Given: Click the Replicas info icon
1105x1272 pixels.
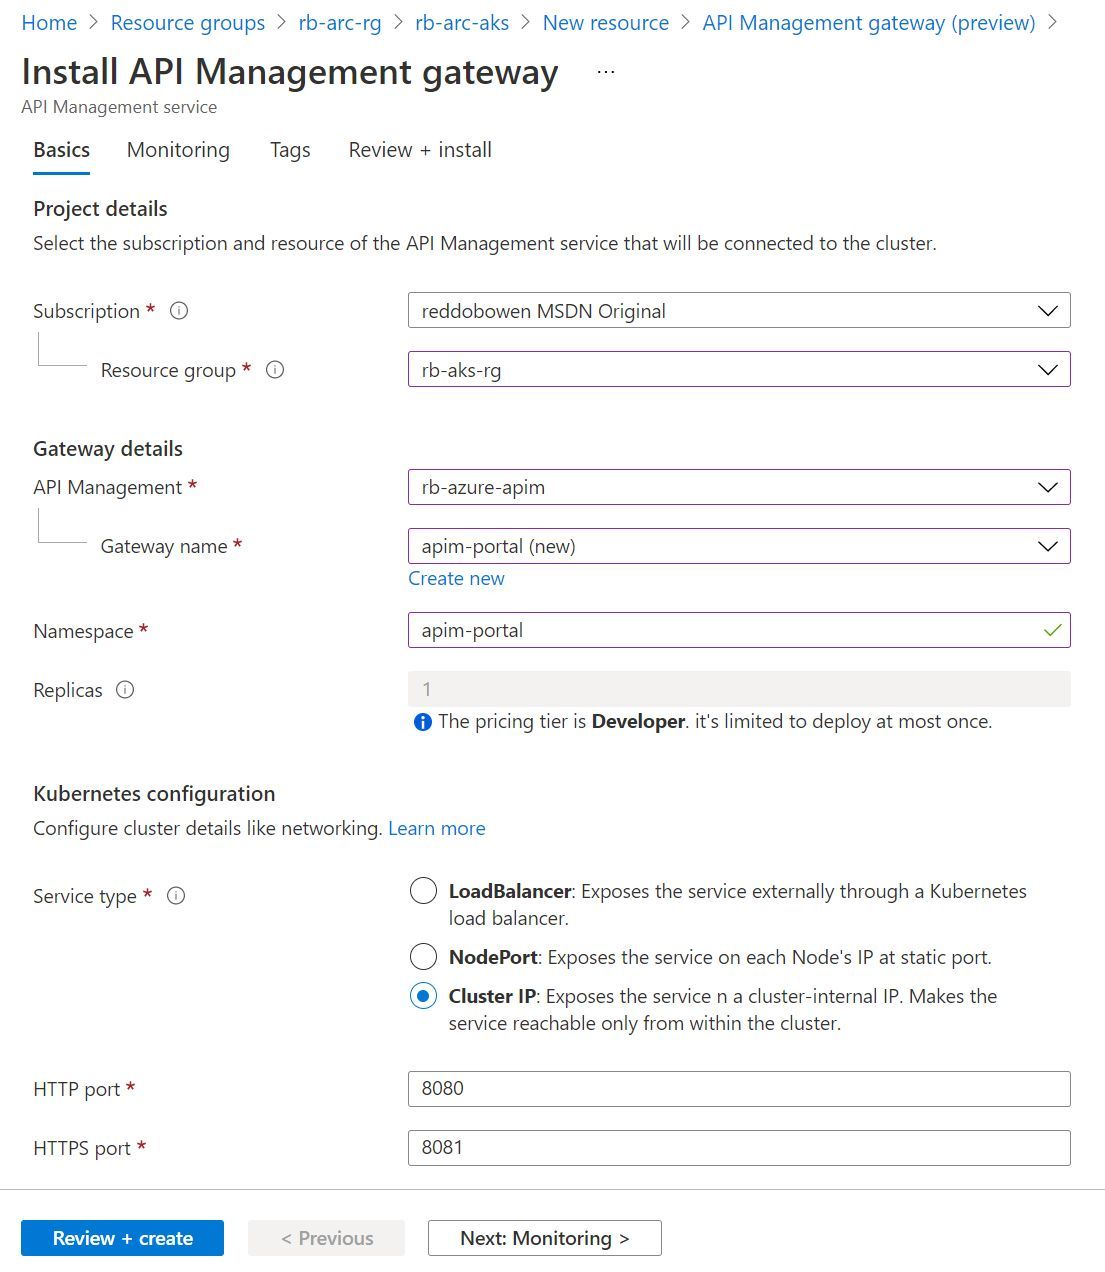Looking at the screenshot, I should (125, 689).
